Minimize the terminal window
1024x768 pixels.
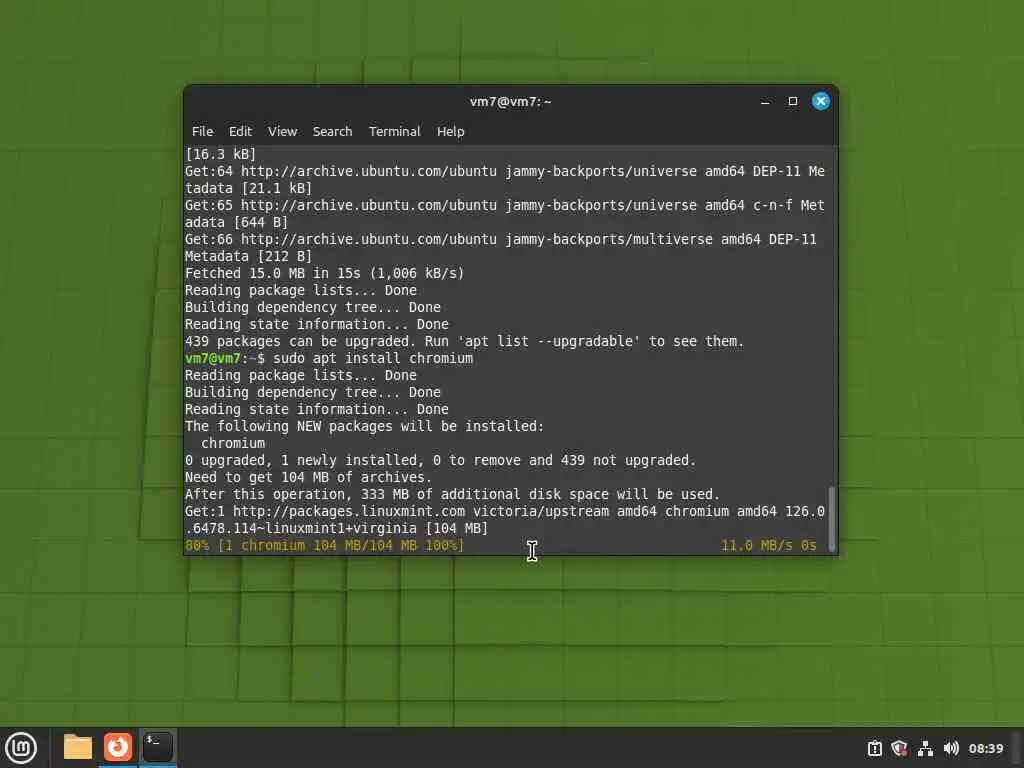point(765,101)
